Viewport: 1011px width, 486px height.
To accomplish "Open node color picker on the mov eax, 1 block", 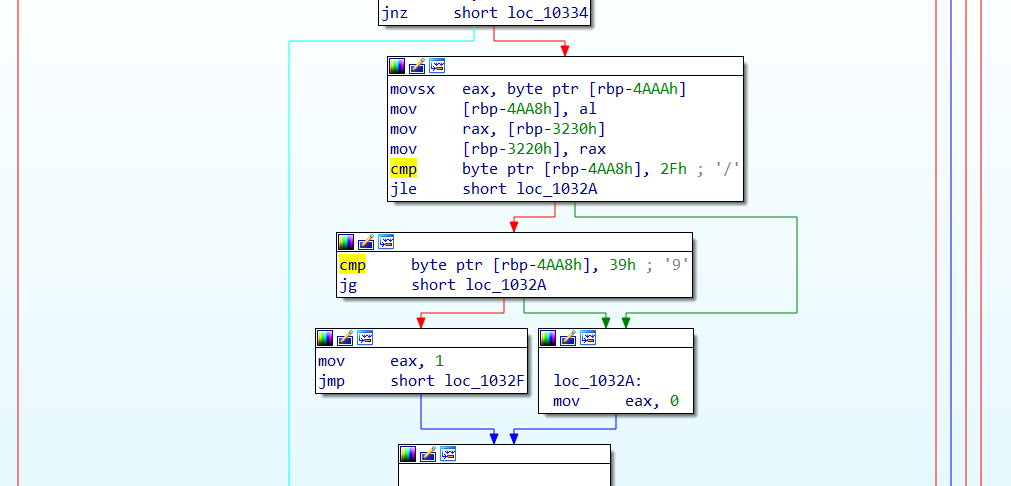I will [x=325, y=338].
